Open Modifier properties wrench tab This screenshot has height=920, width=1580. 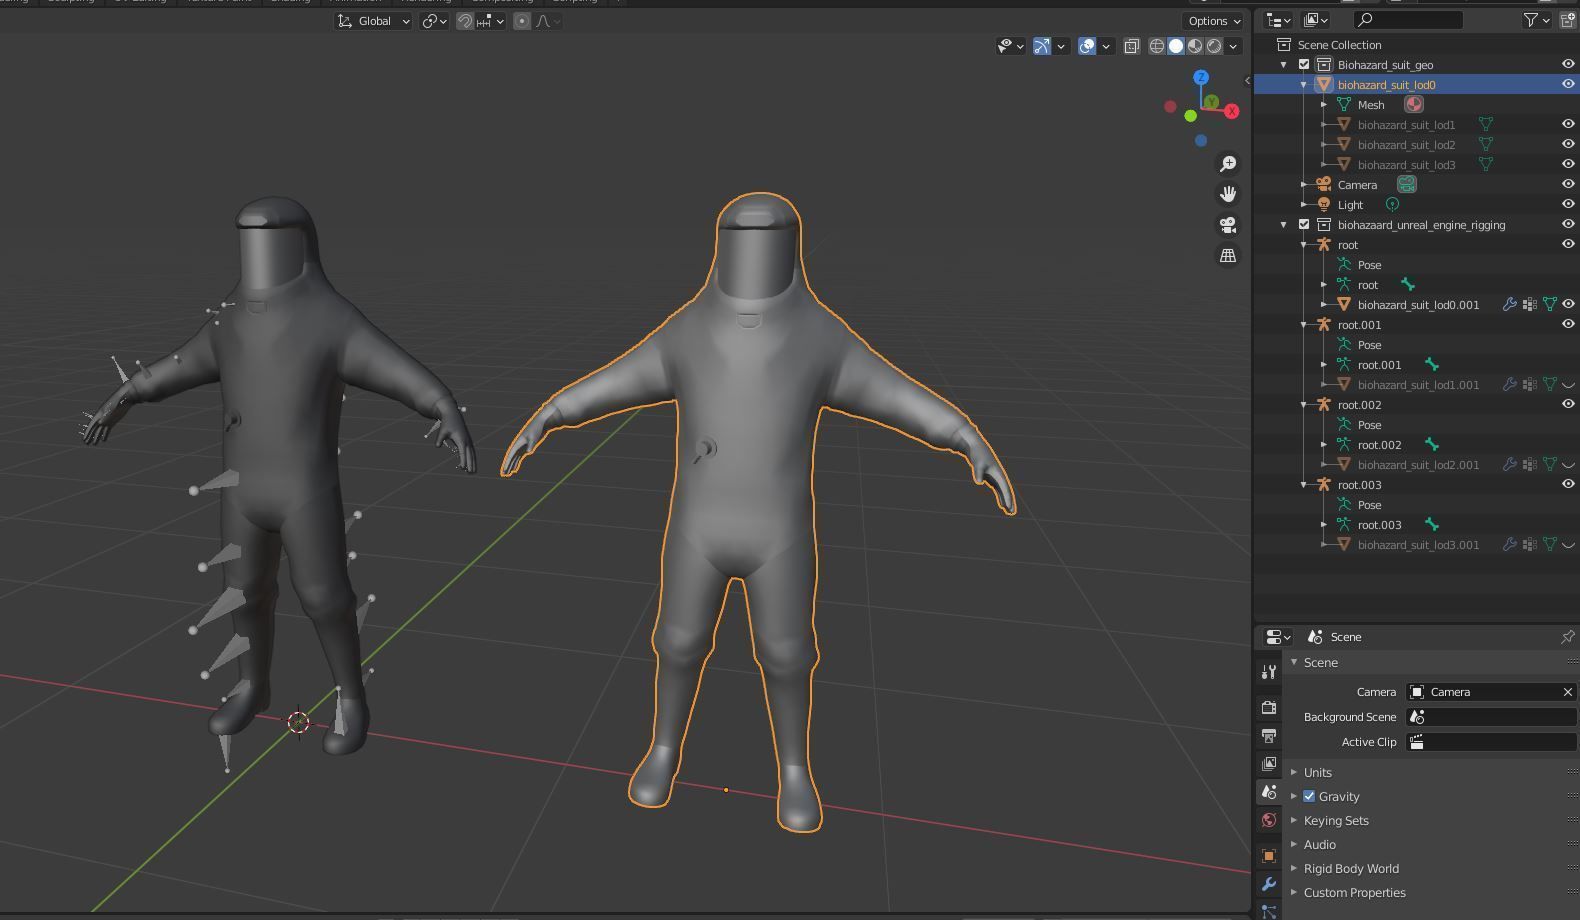pyautogui.click(x=1269, y=884)
